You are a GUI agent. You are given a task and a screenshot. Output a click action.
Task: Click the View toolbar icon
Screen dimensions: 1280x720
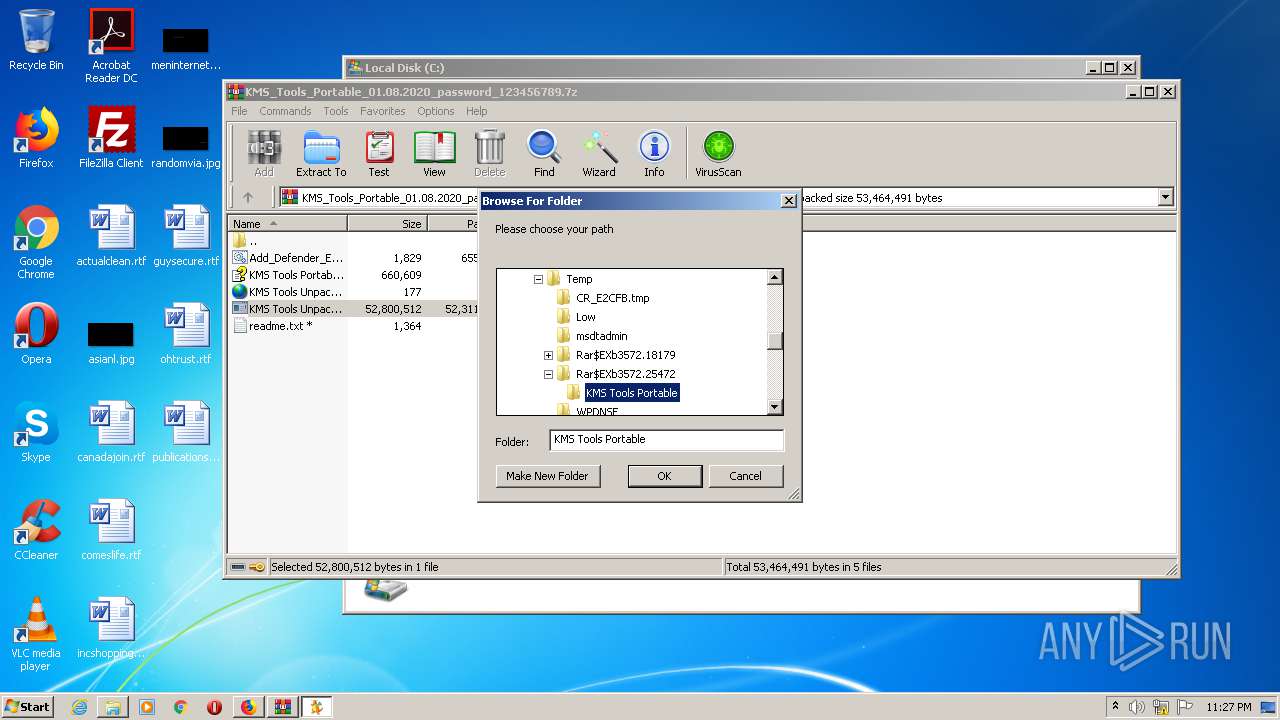pyautogui.click(x=434, y=154)
